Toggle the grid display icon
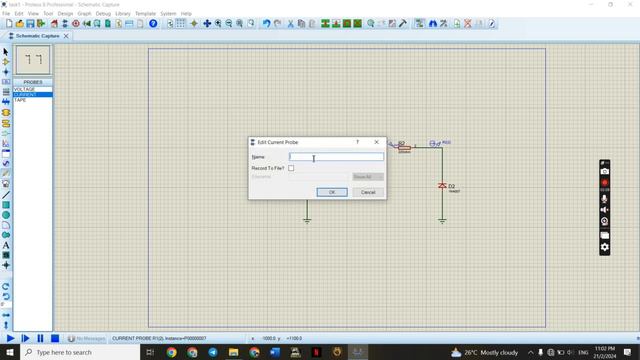The height and width of the screenshot is (360, 640). (180, 24)
